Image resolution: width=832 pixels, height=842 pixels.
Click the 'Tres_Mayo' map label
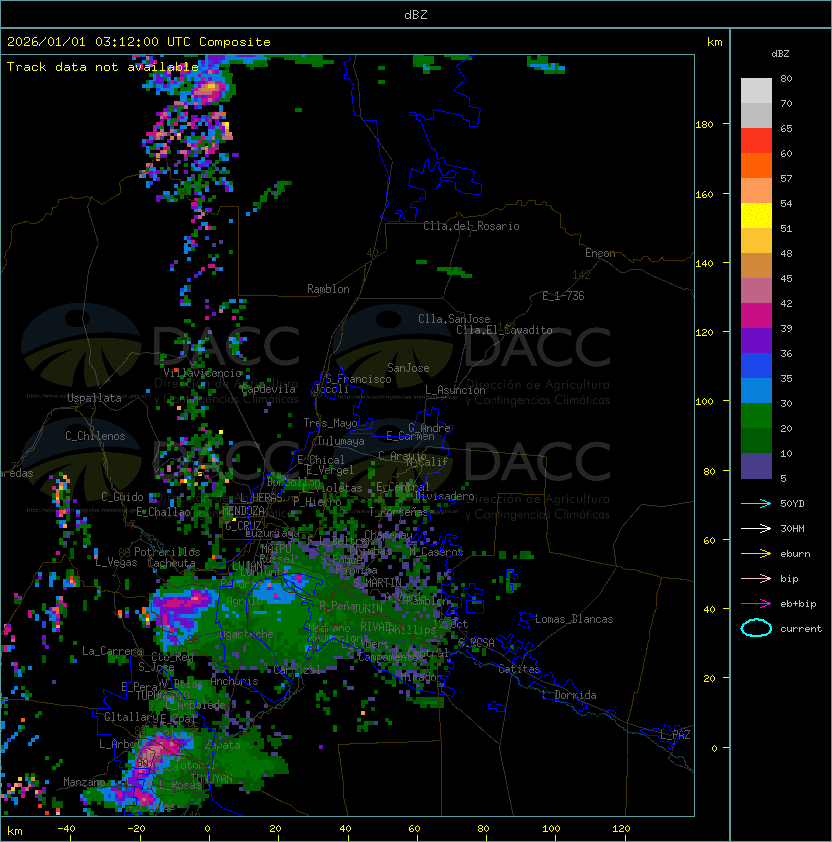[330, 423]
